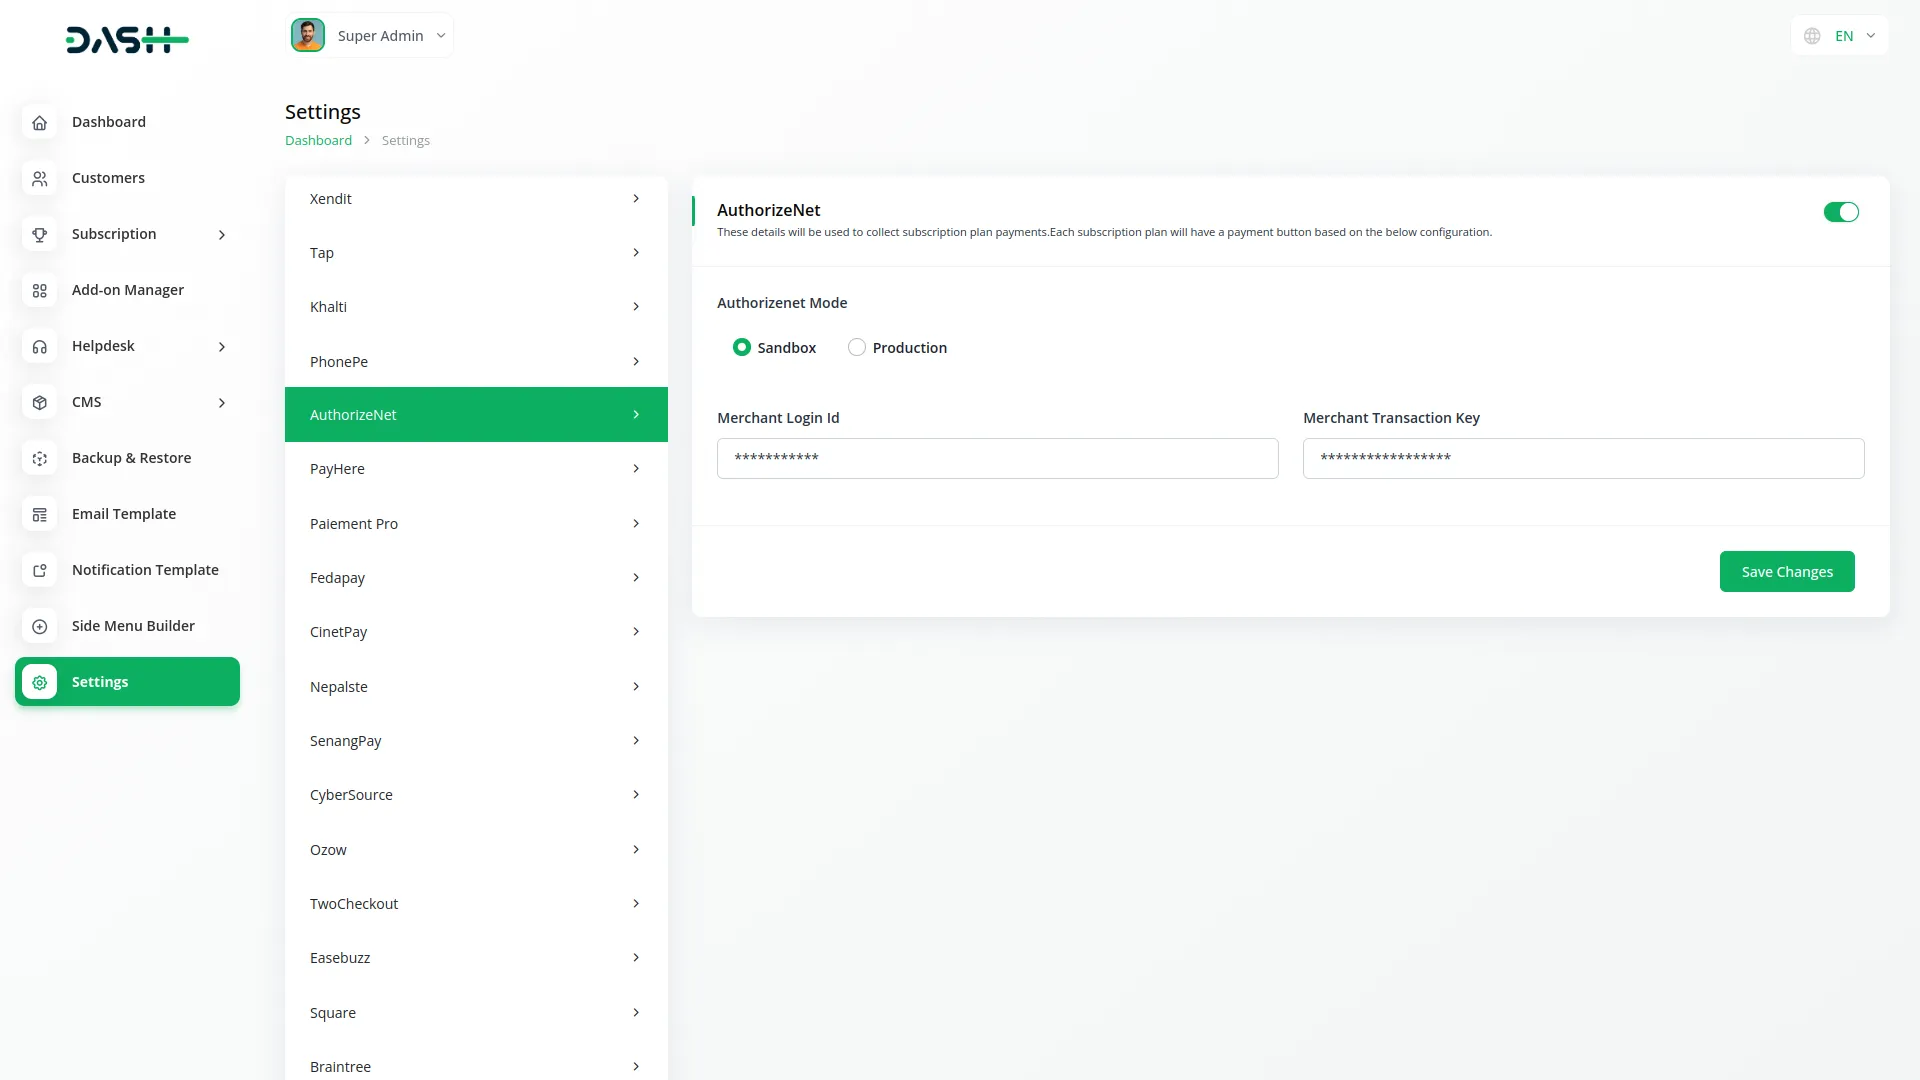Click the Backup & Restore icon
The image size is (1920, 1080).
39,458
